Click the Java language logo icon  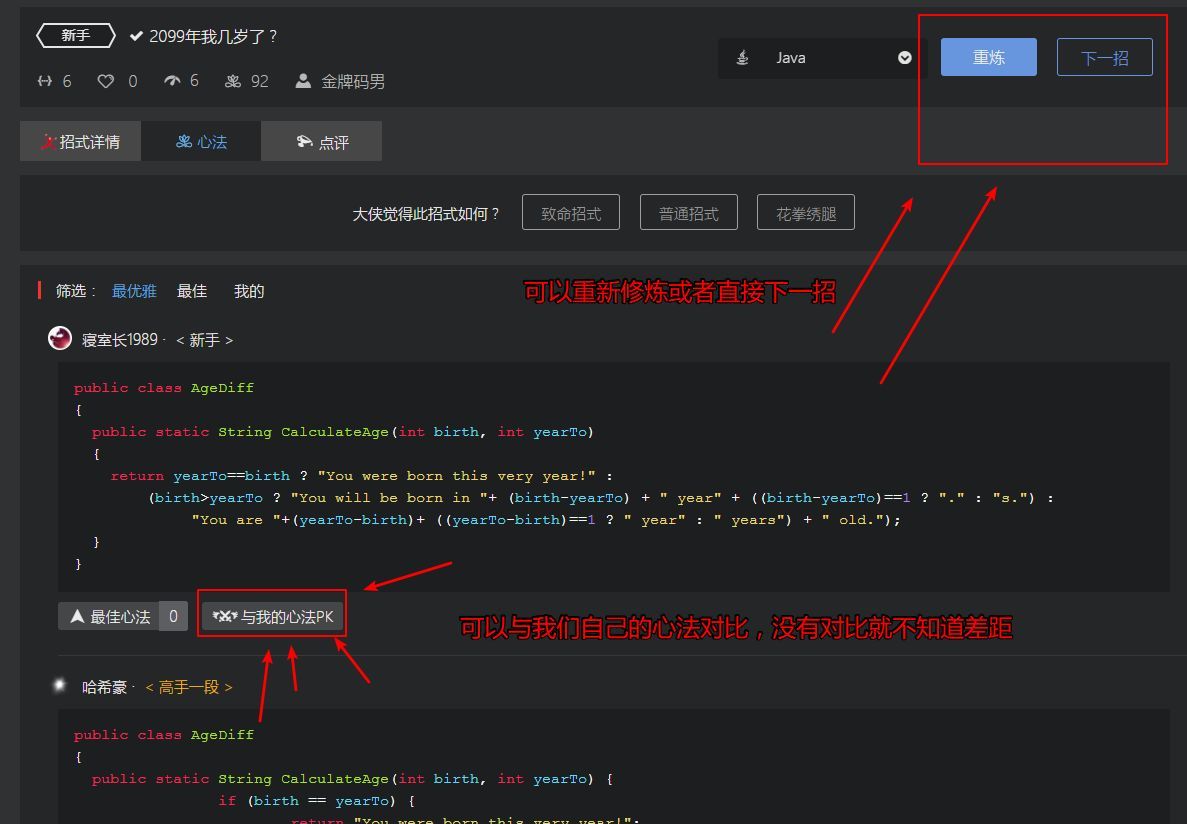[x=742, y=58]
